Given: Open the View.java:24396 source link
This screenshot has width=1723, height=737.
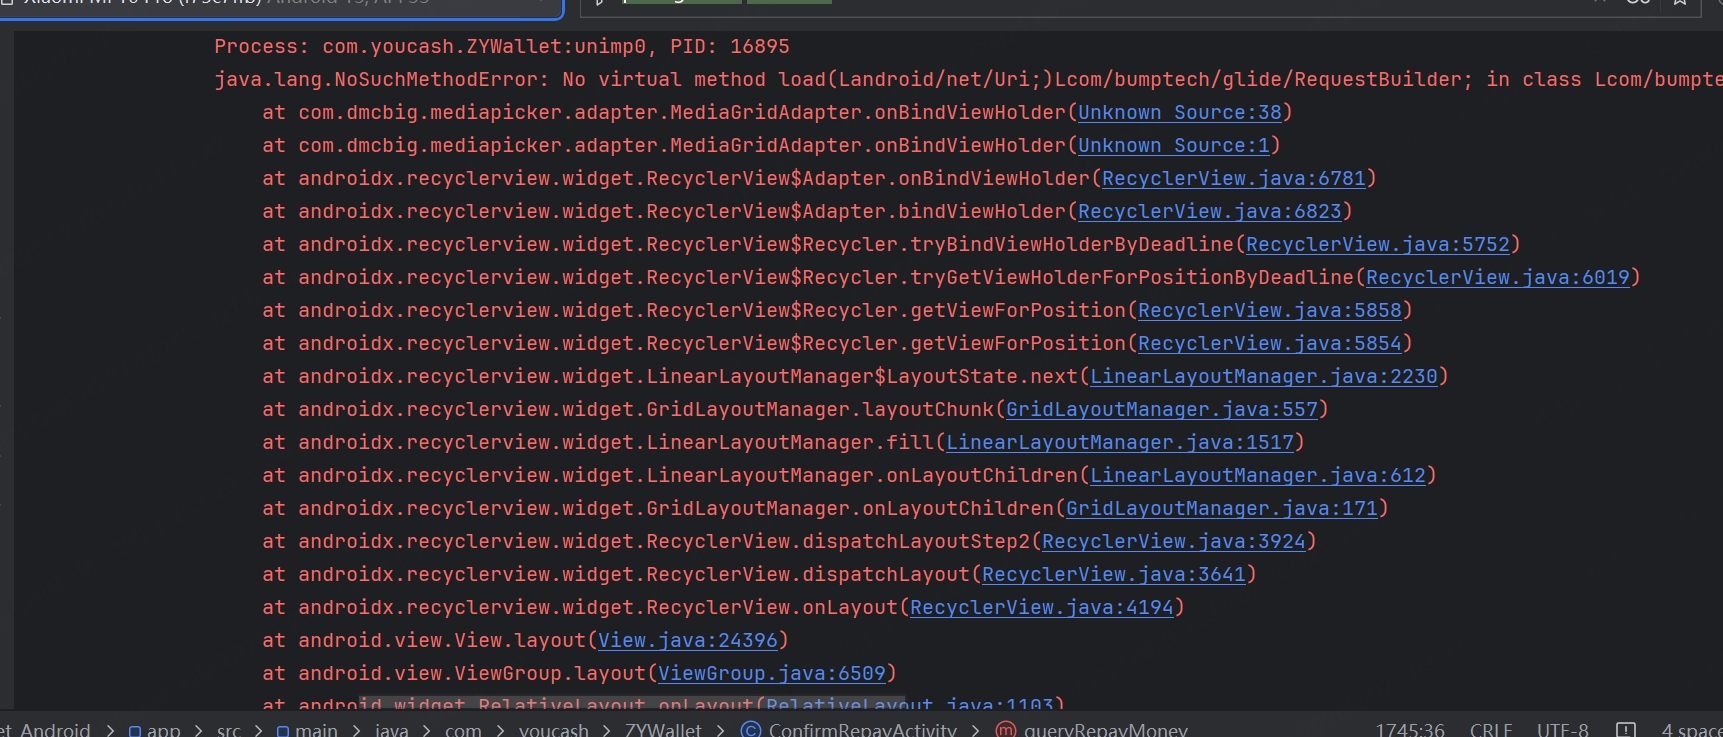Looking at the screenshot, I should coord(687,640).
